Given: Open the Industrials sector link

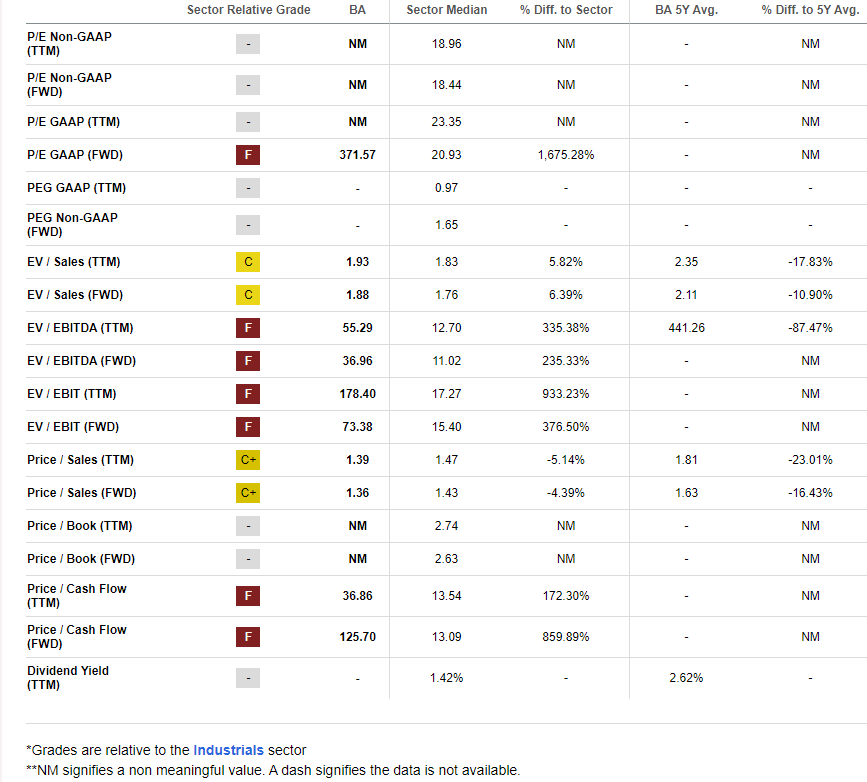Looking at the screenshot, I should (228, 750).
